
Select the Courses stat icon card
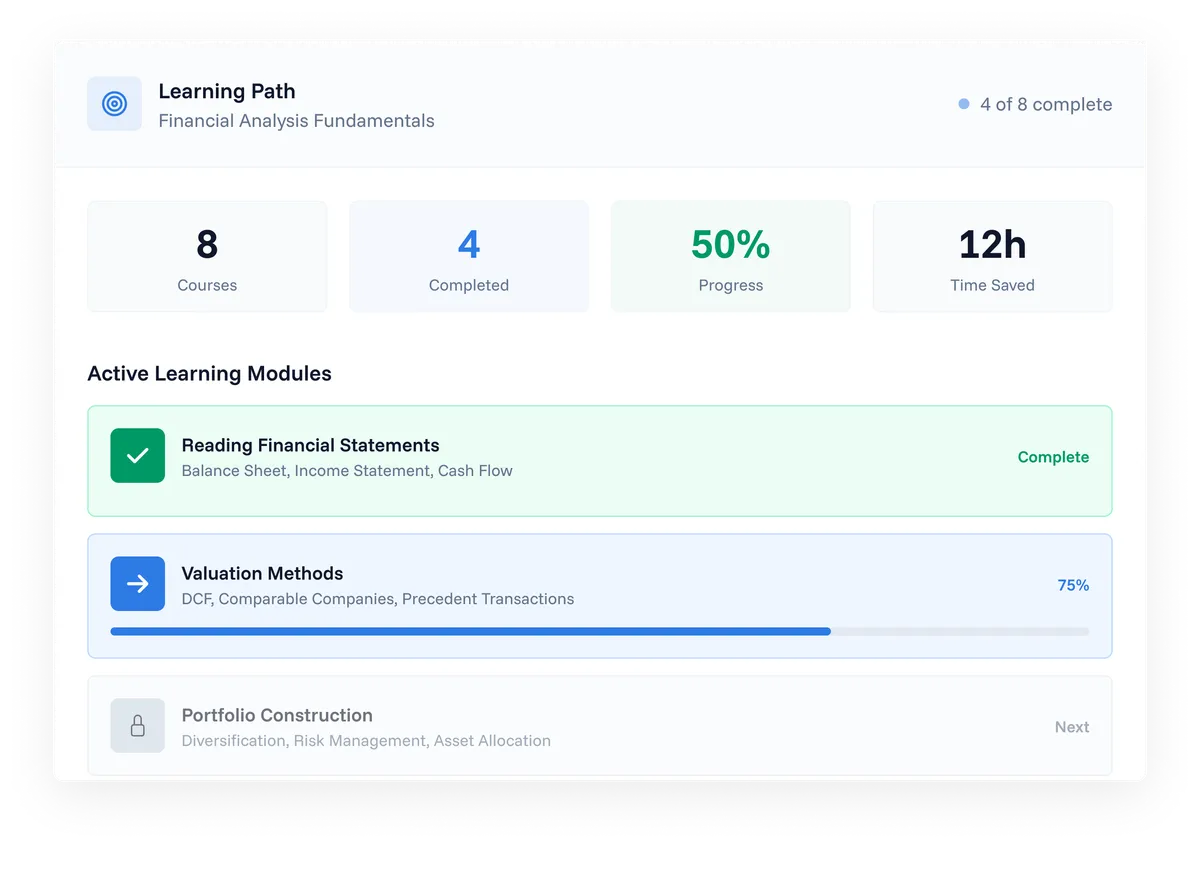207,256
